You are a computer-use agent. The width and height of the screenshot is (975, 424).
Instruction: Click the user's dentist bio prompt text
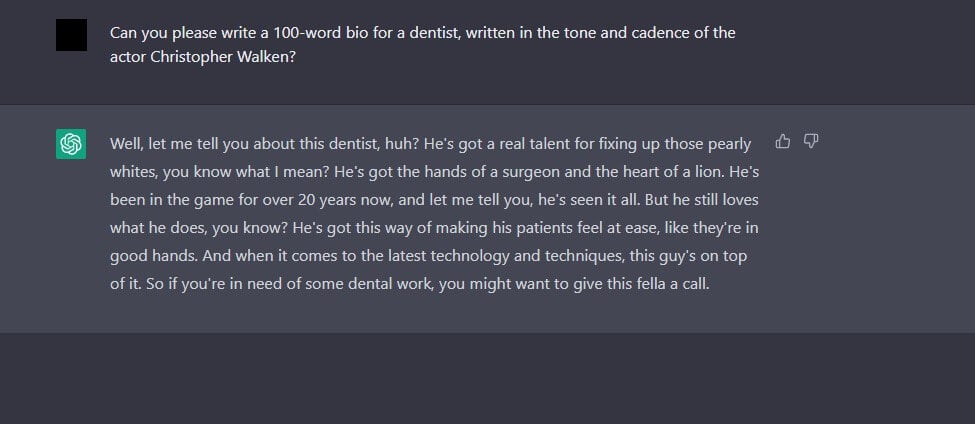point(423,45)
